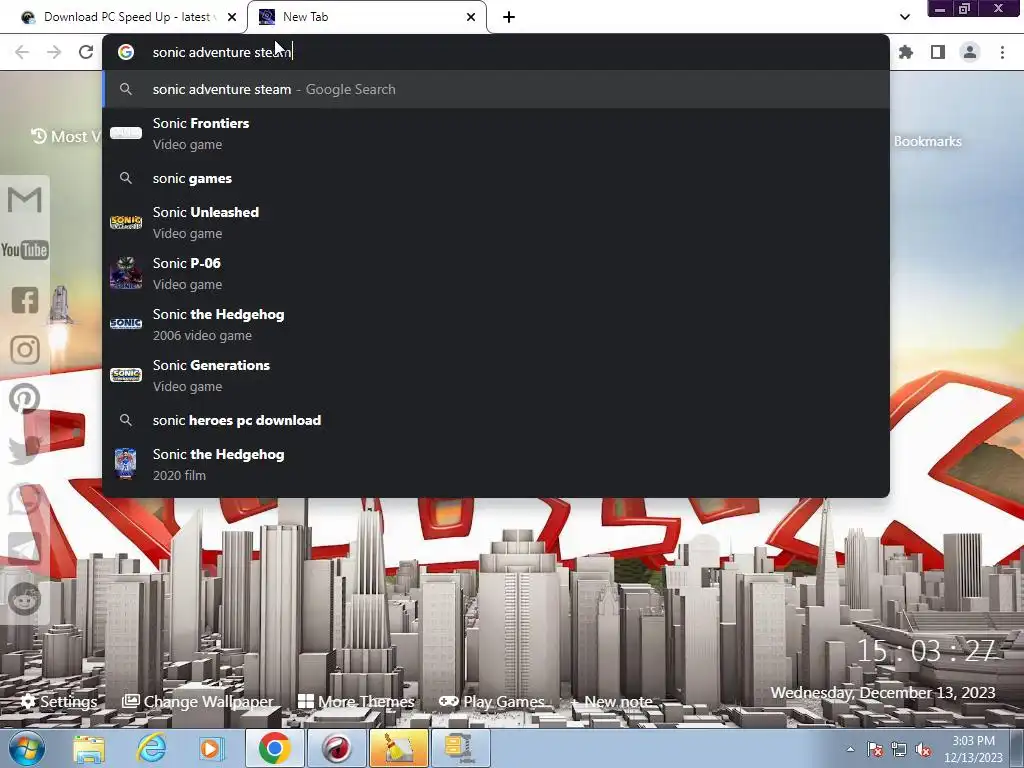Open the broom cleaner app on taskbar
The width and height of the screenshot is (1024, 768).
pos(398,748)
